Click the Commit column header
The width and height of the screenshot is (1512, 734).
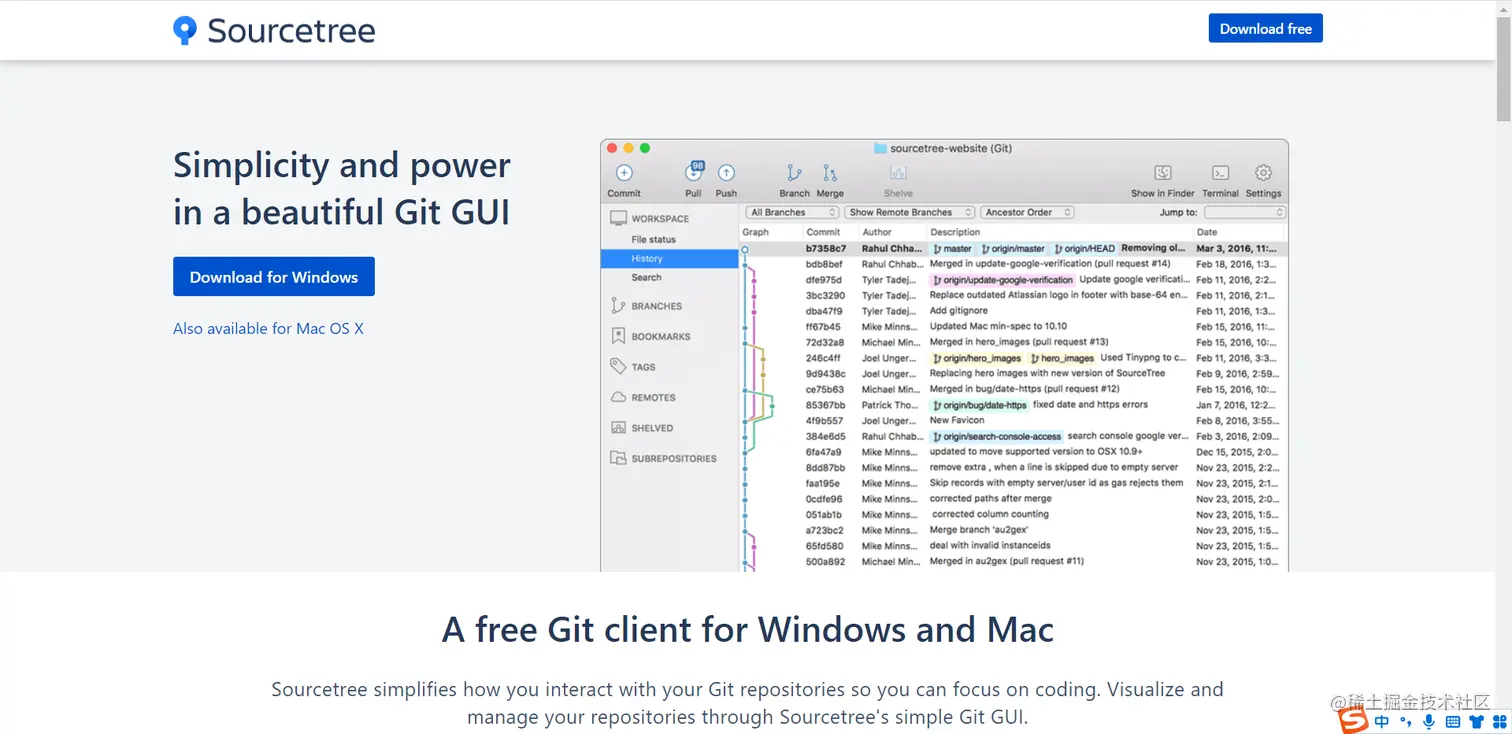coord(823,232)
